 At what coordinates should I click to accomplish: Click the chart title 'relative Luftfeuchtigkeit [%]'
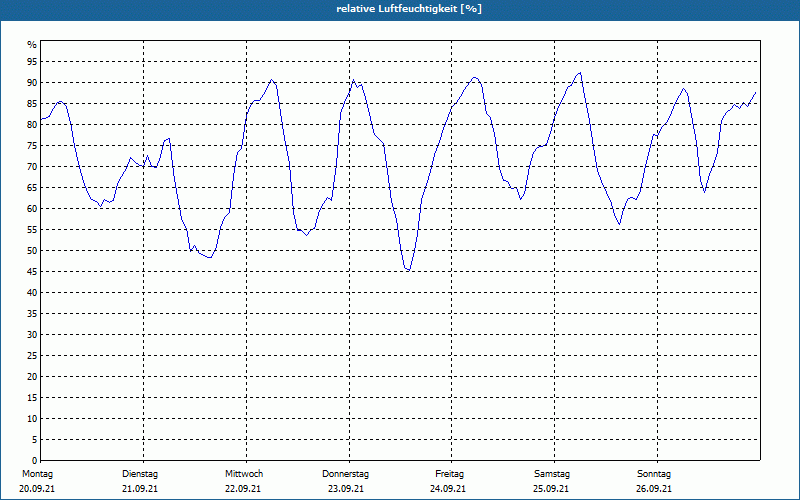tap(409, 9)
